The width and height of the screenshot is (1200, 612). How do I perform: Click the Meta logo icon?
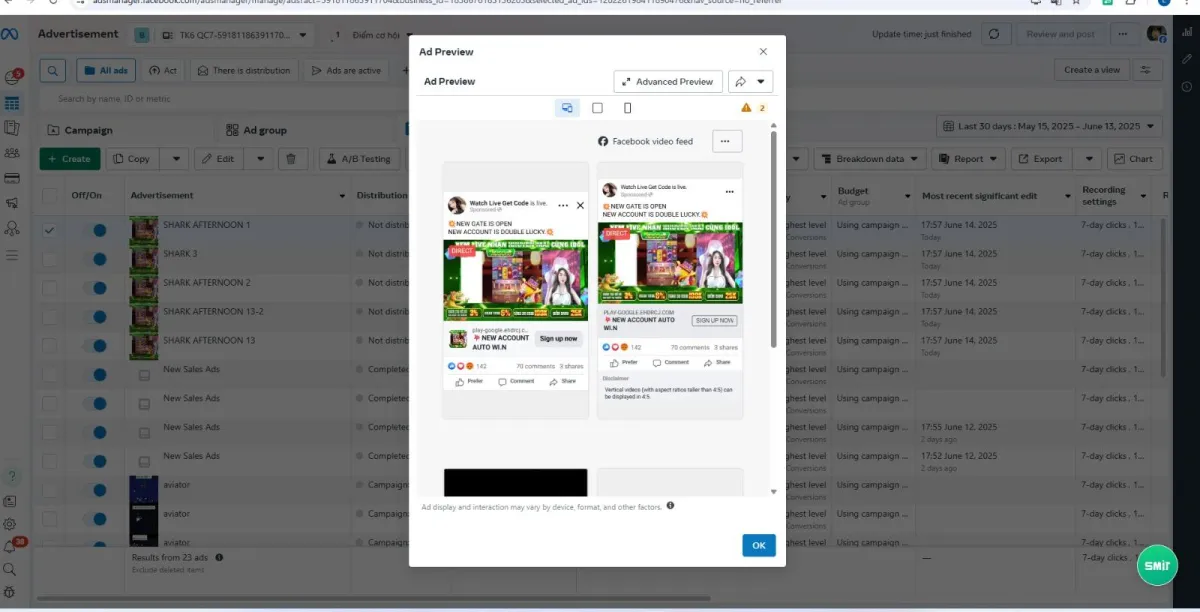pyautogui.click(x=10, y=34)
